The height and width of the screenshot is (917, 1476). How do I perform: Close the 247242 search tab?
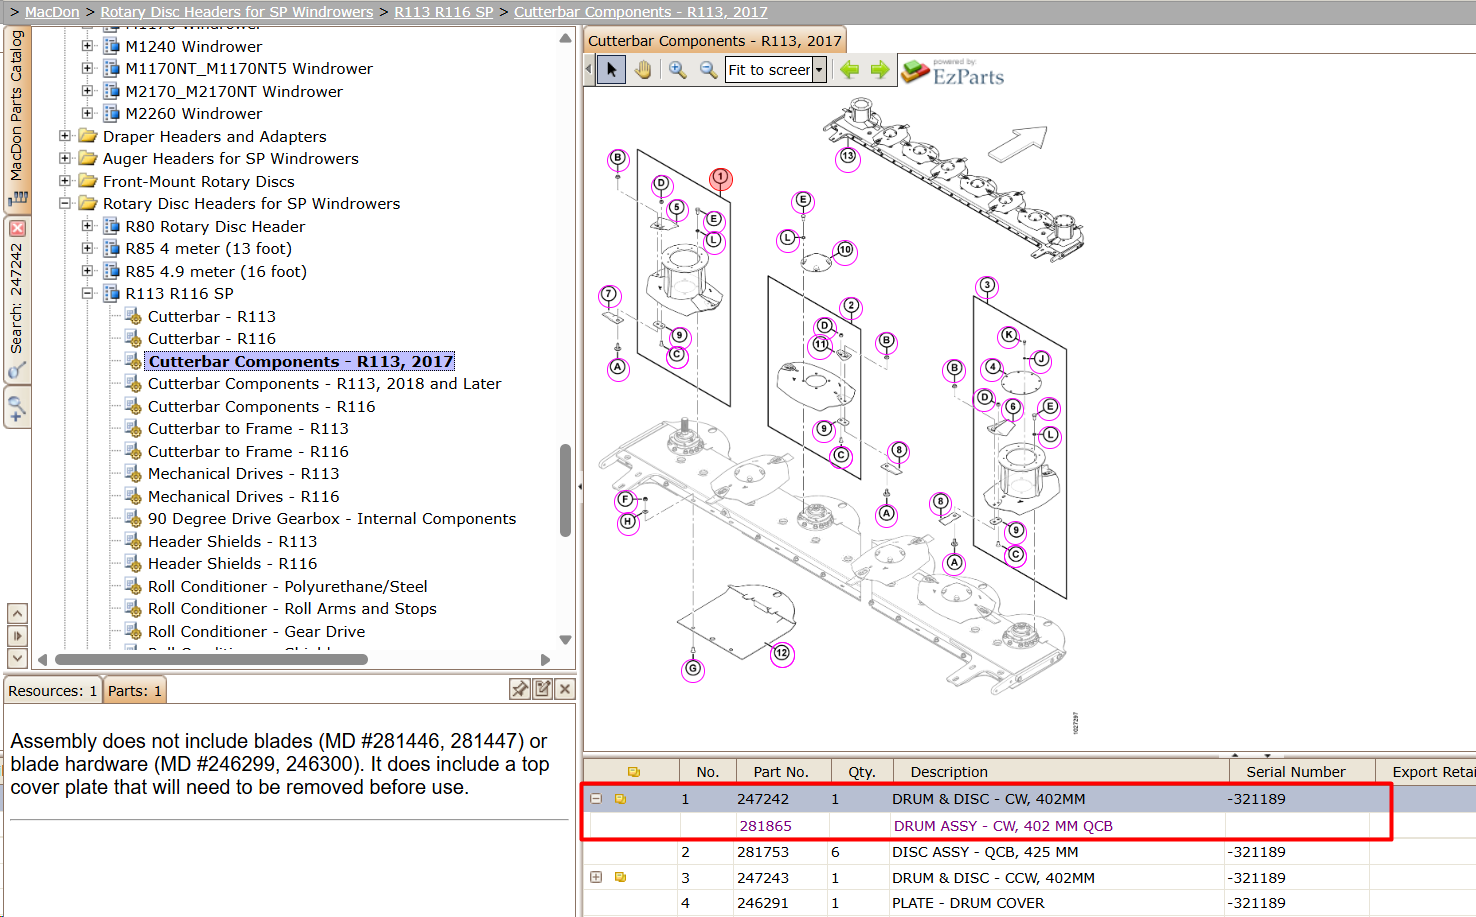click(17, 228)
